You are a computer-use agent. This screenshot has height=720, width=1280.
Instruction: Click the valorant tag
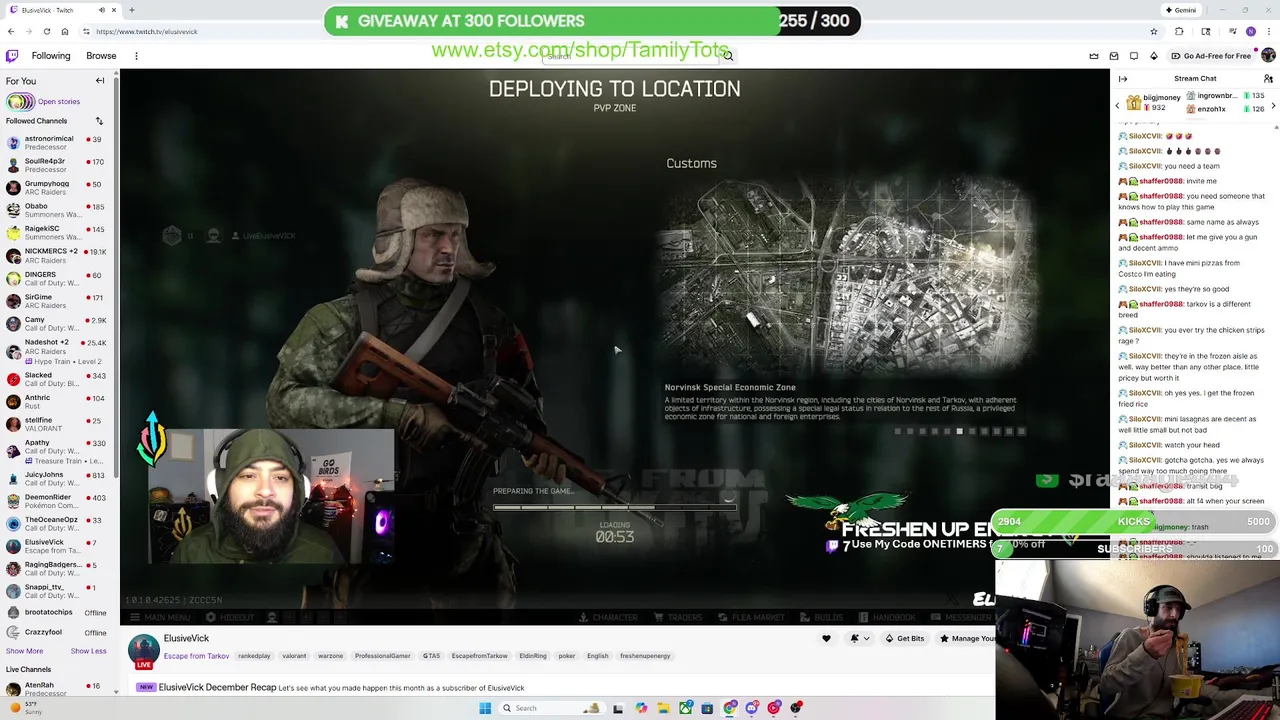click(x=294, y=656)
